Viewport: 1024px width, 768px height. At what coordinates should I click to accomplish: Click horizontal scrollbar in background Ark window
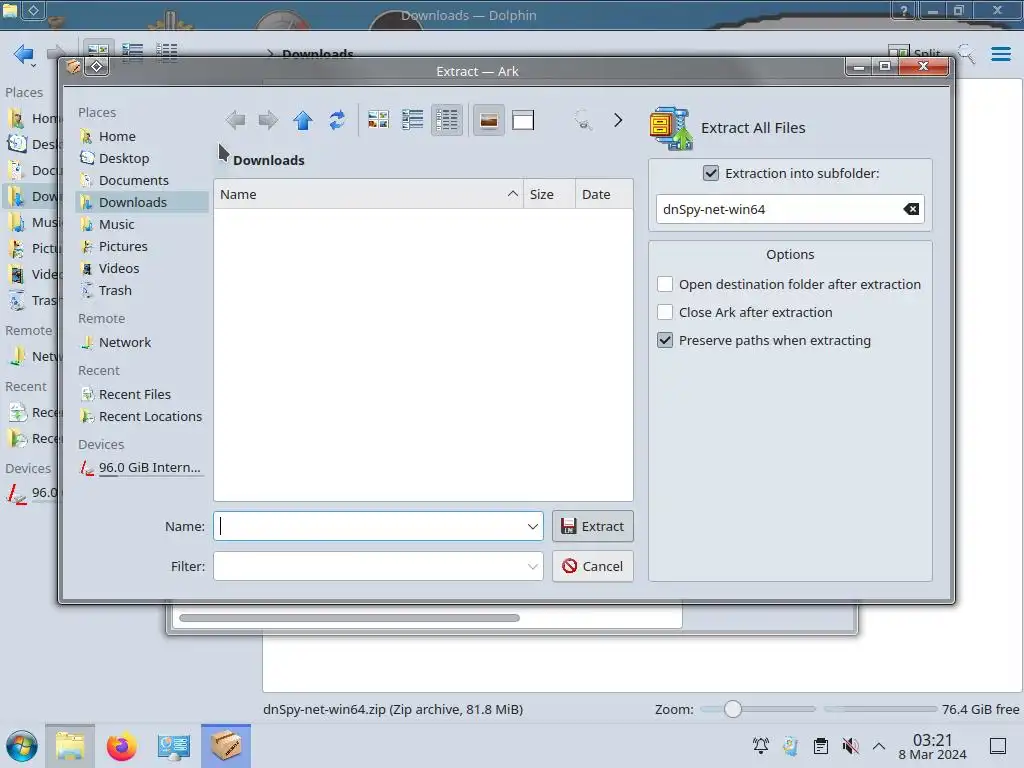349,618
